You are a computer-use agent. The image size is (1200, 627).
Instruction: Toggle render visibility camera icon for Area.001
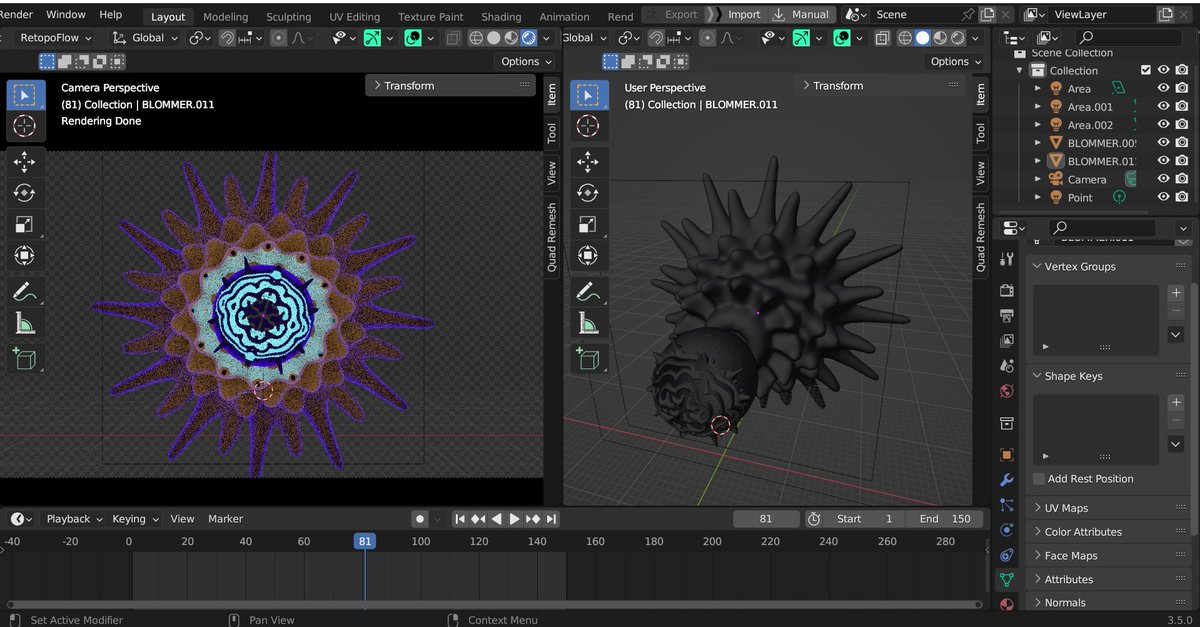point(1181,106)
